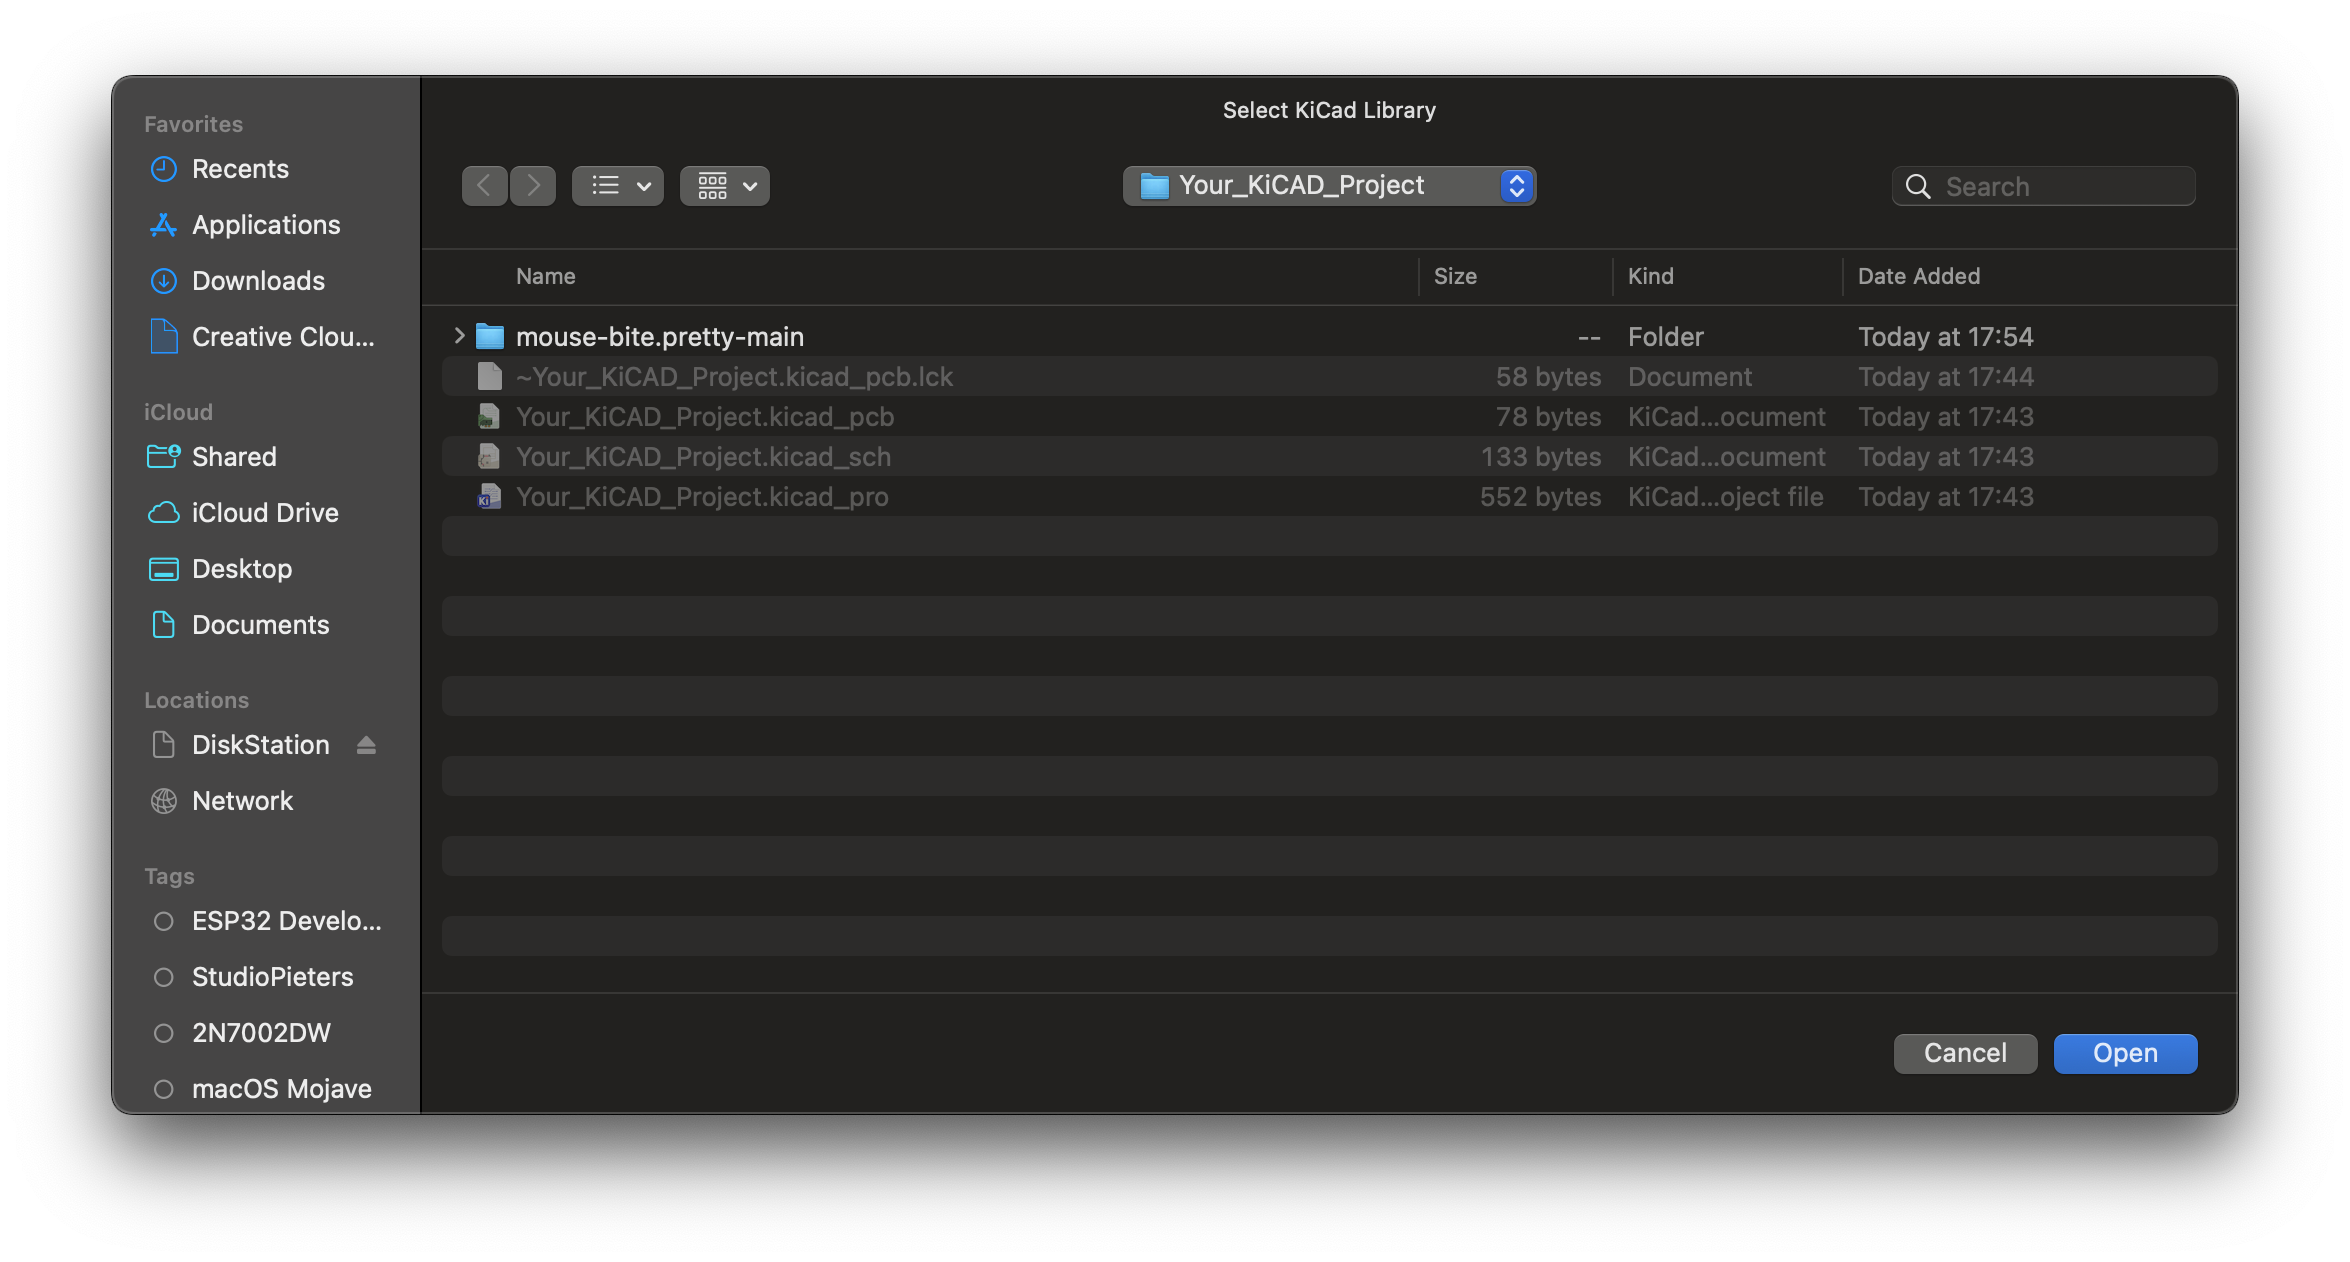Click the Shared folder icon
Screen dimensions: 2350x1262
point(163,456)
